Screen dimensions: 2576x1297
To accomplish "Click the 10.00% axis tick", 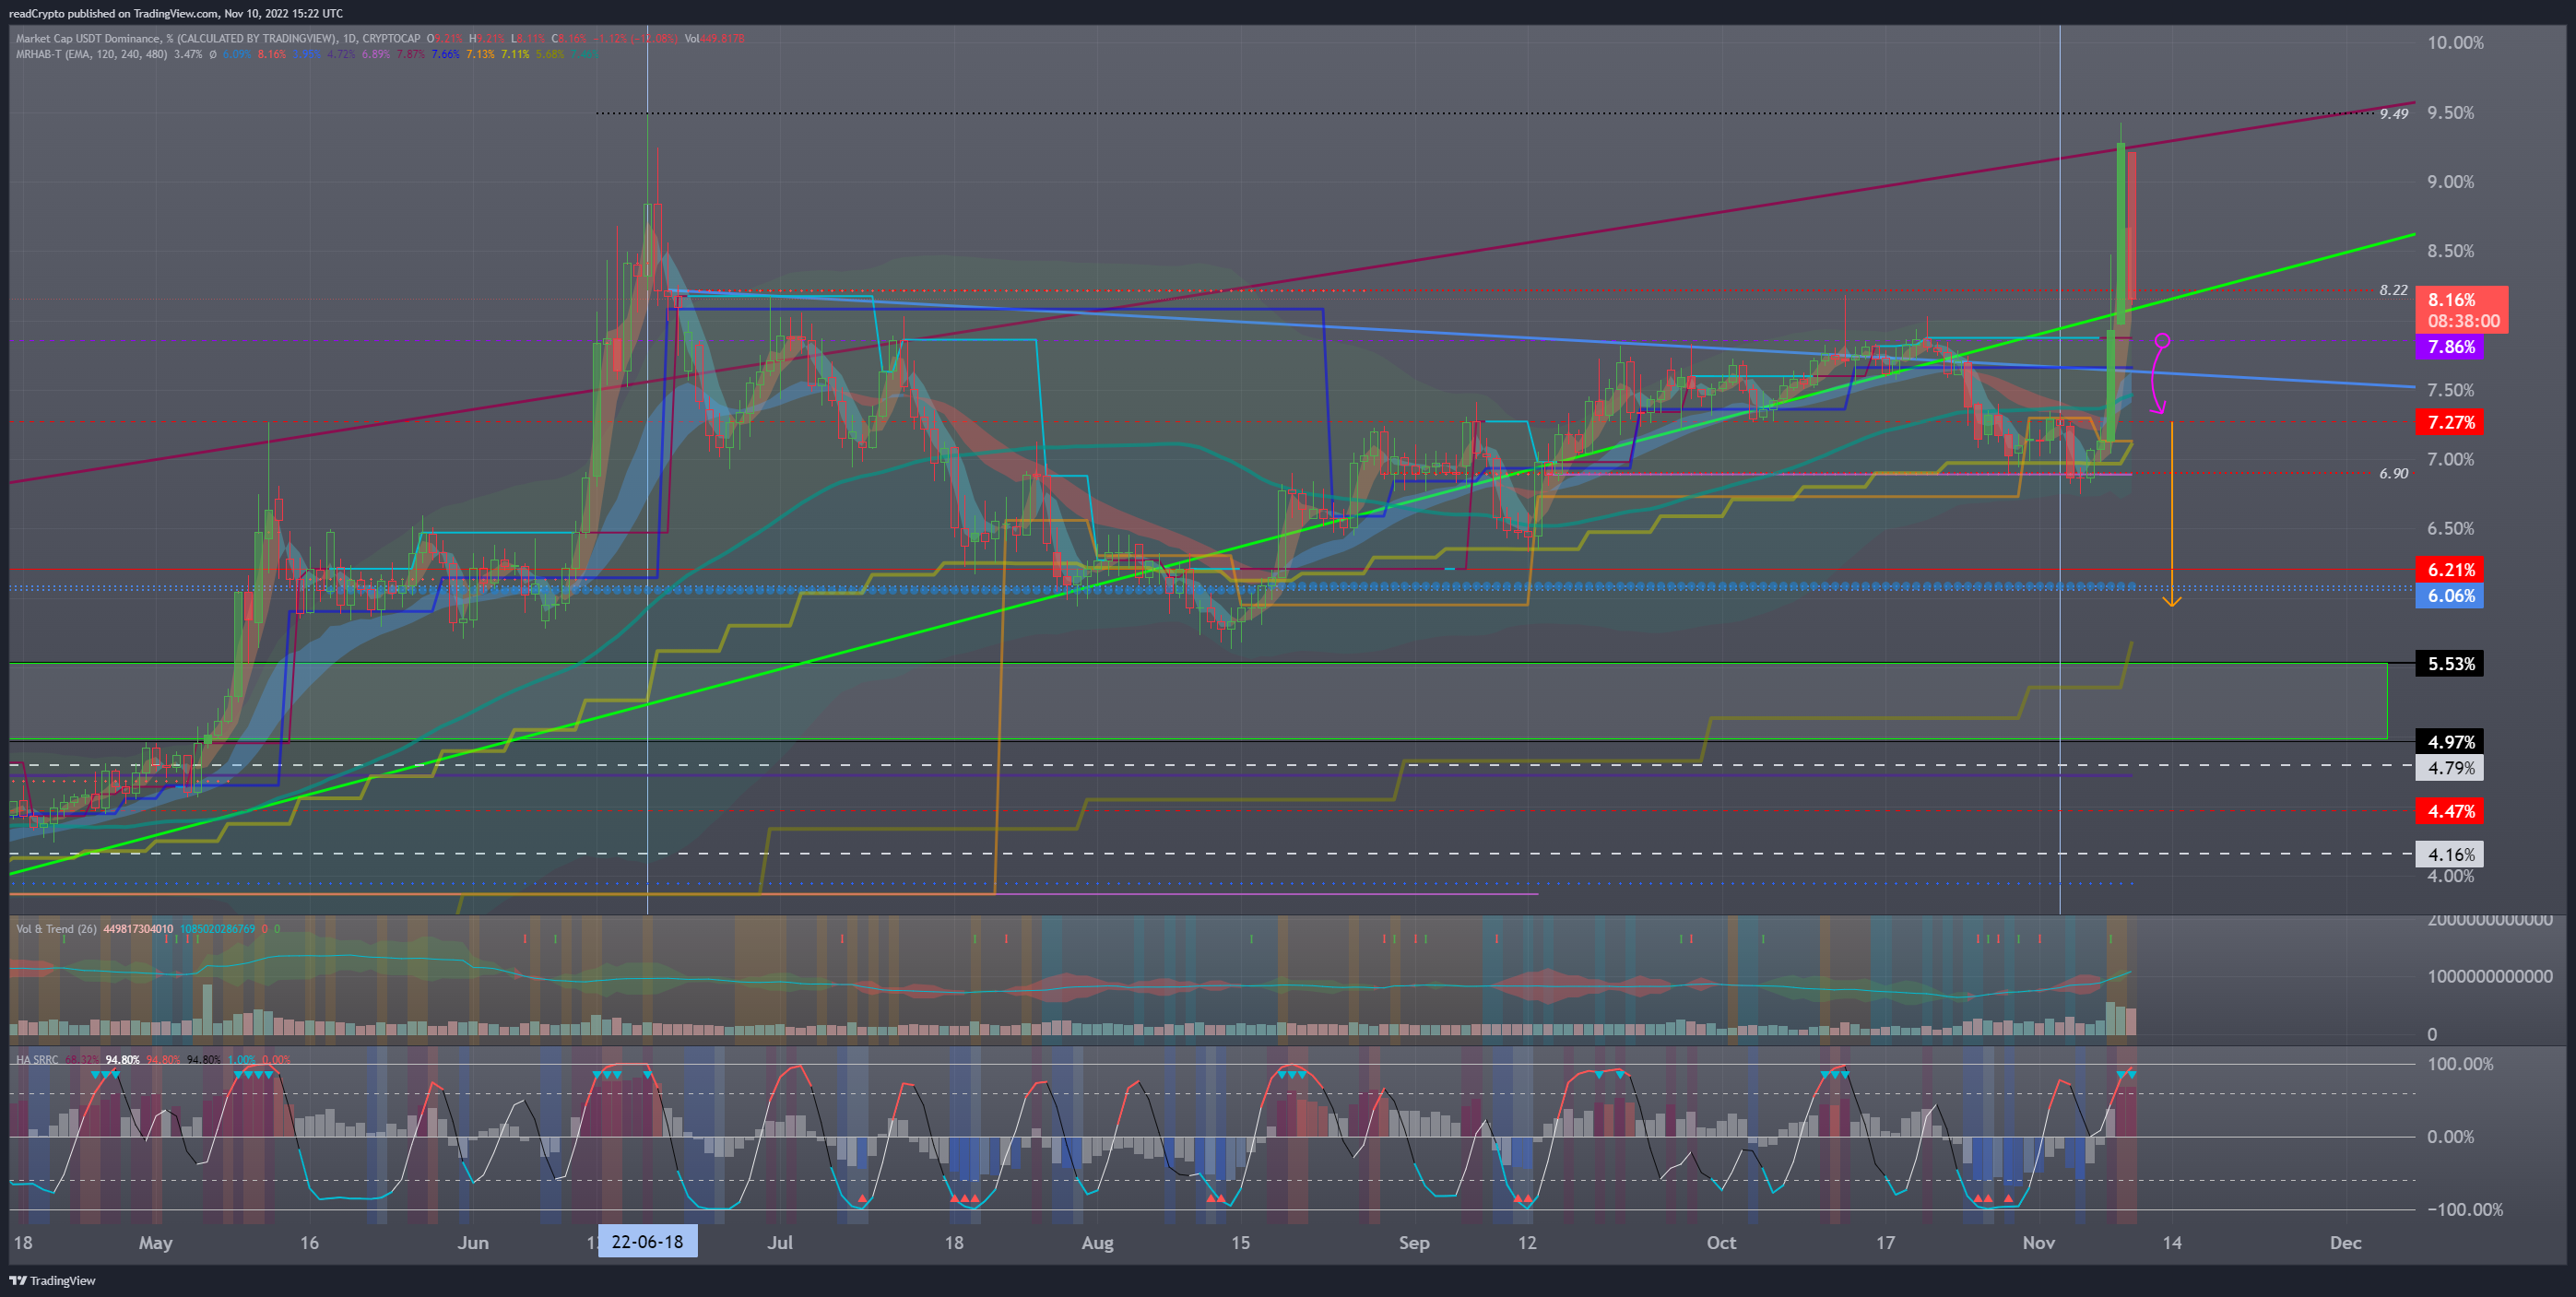I will (x=2455, y=43).
